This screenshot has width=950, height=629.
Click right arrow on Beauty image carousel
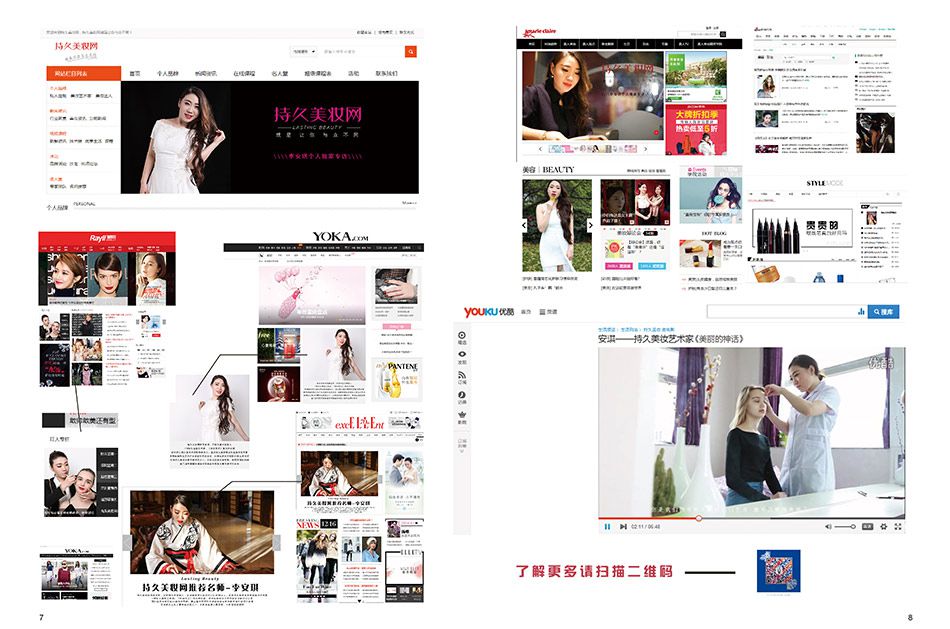590,225
